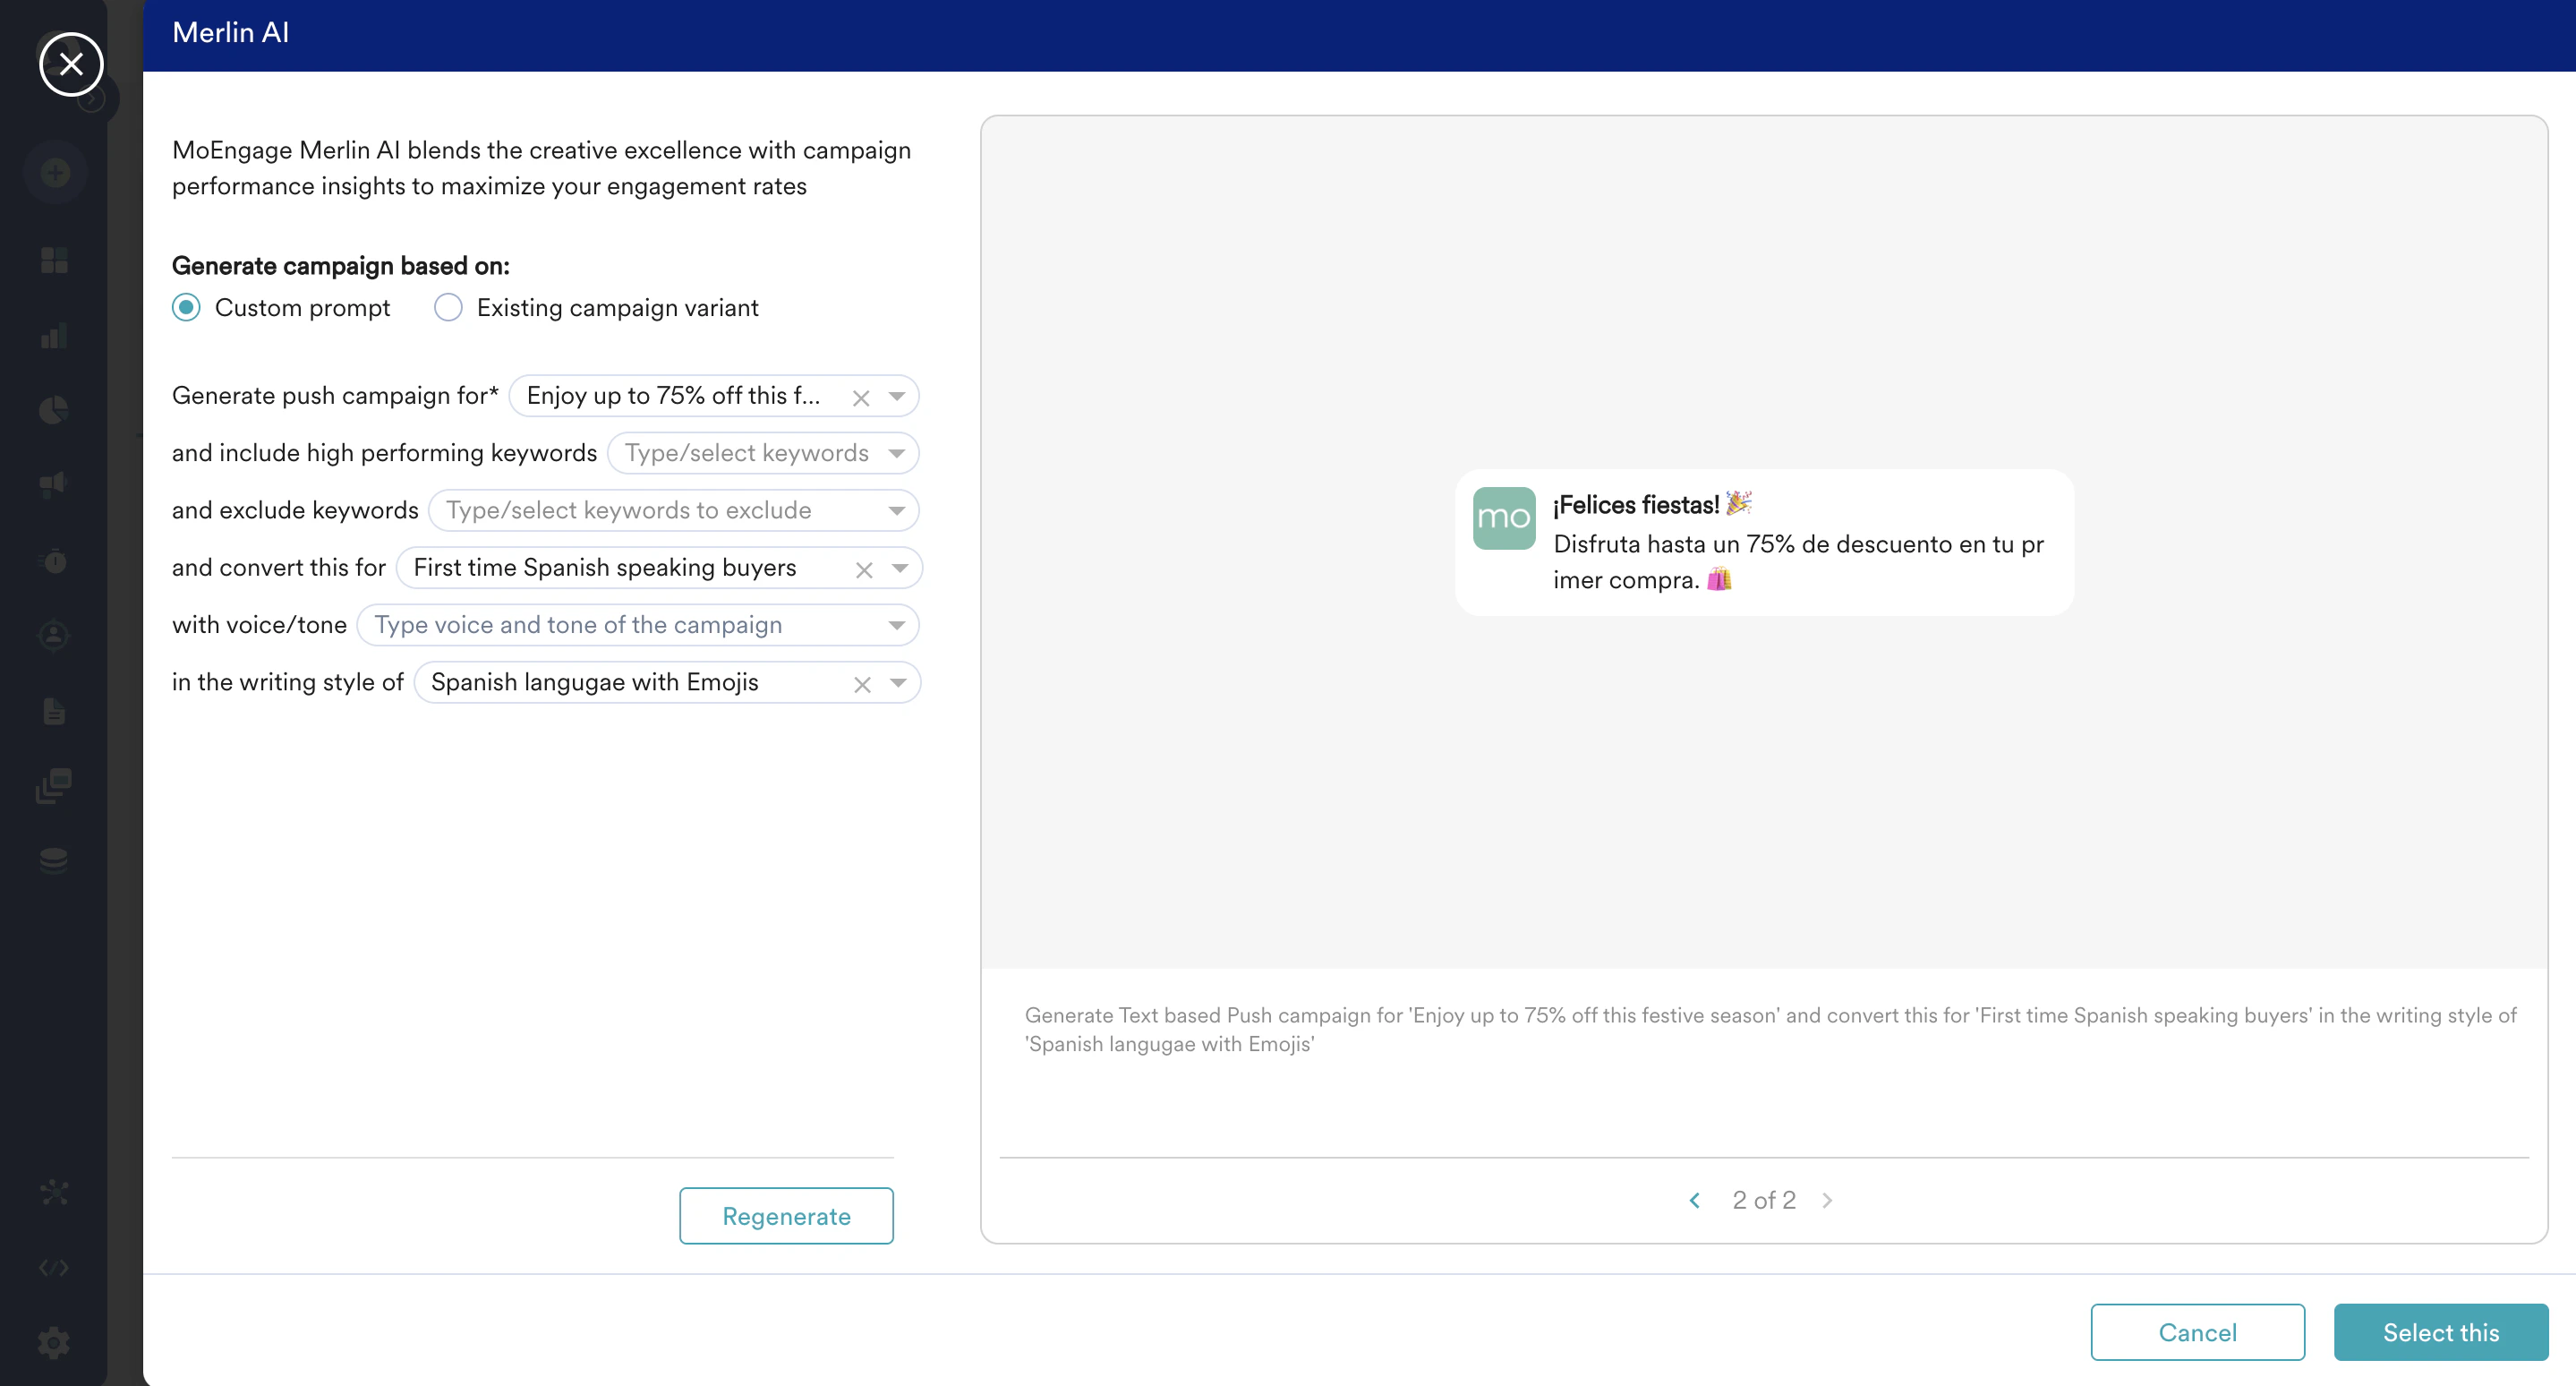Clear the push campaign prompt text
This screenshot has height=1386, width=2576.
pos(861,398)
